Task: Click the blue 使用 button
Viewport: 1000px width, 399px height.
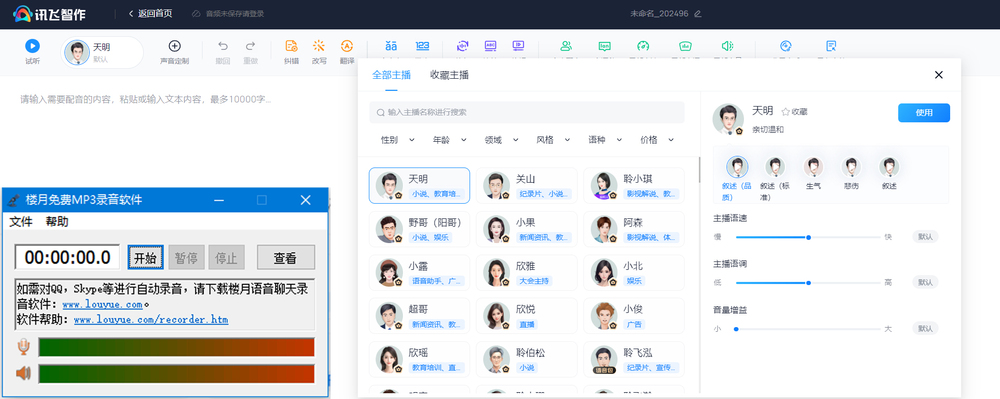Action: pyautogui.click(x=924, y=113)
